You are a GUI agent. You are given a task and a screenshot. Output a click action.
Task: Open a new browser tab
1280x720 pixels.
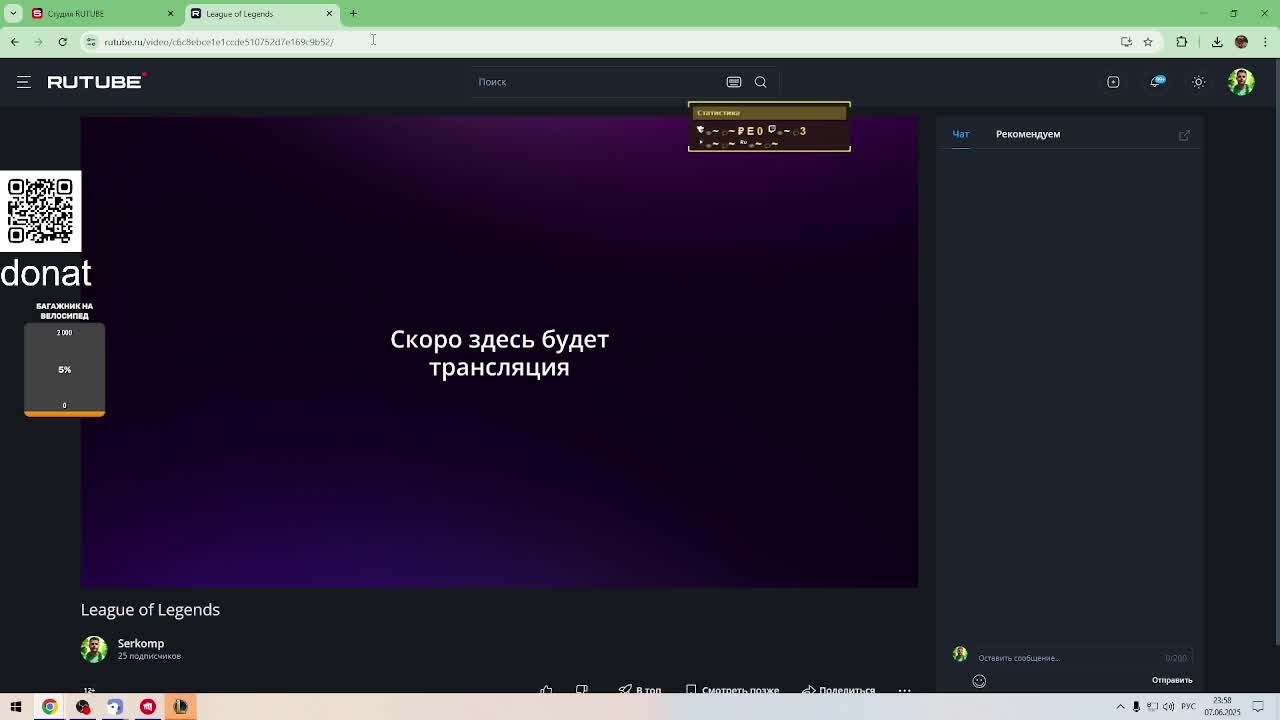(353, 13)
